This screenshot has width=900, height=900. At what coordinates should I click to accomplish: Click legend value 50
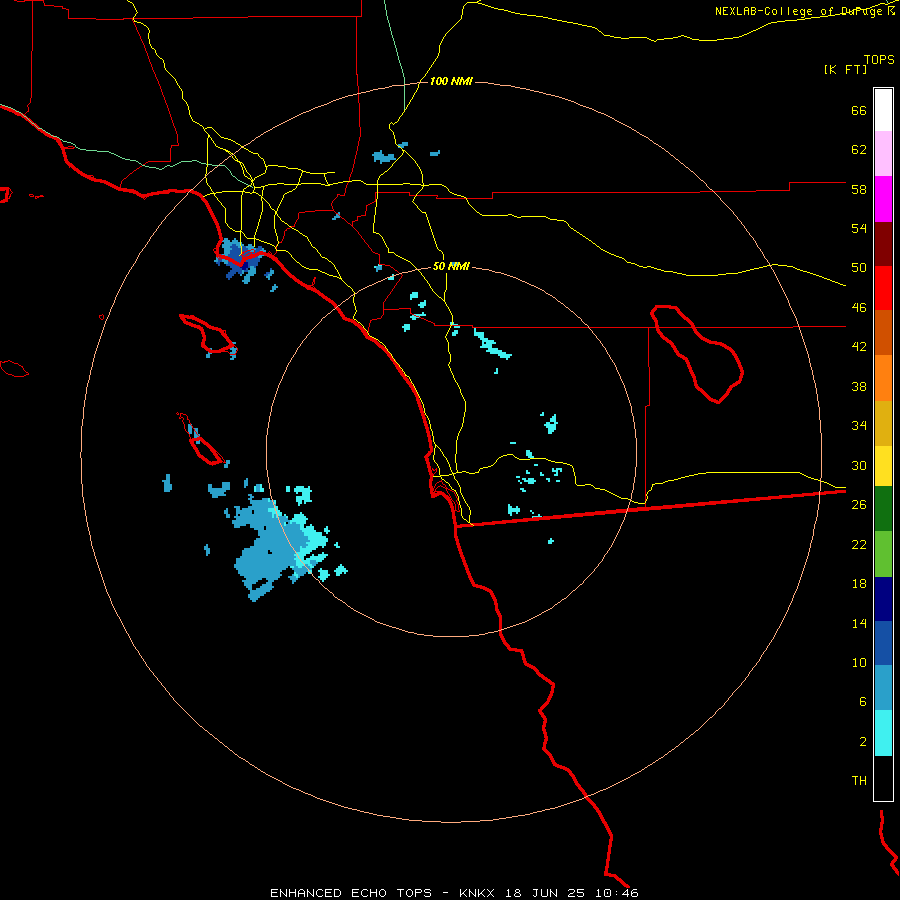pyautogui.click(x=859, y=267)
